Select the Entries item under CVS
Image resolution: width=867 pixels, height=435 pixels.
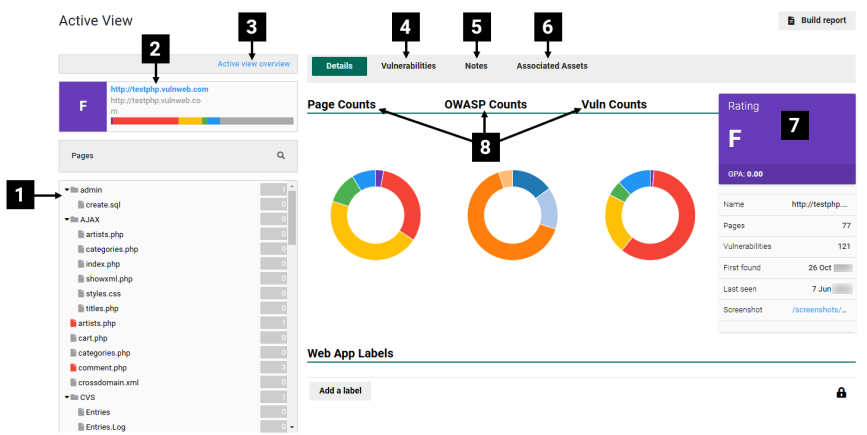[98, 412]
